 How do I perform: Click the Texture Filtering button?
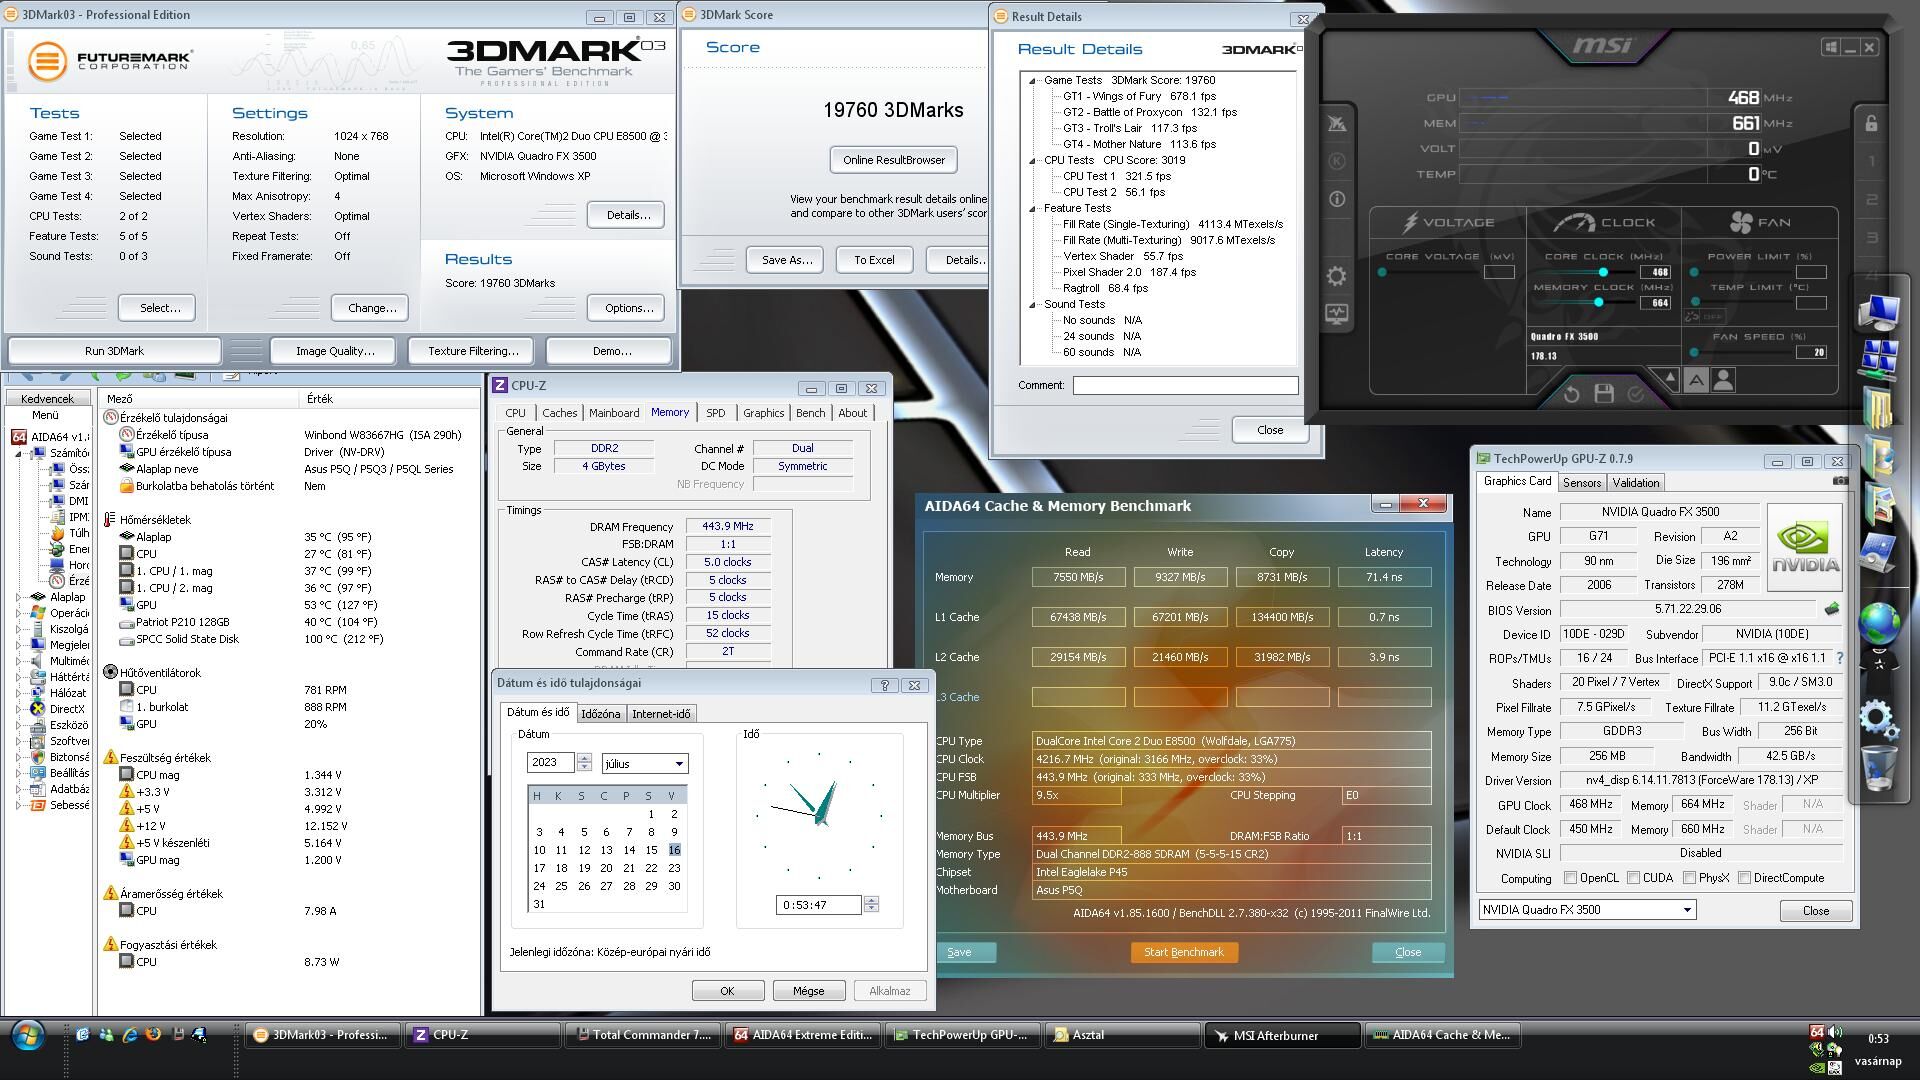click(472, 351)
